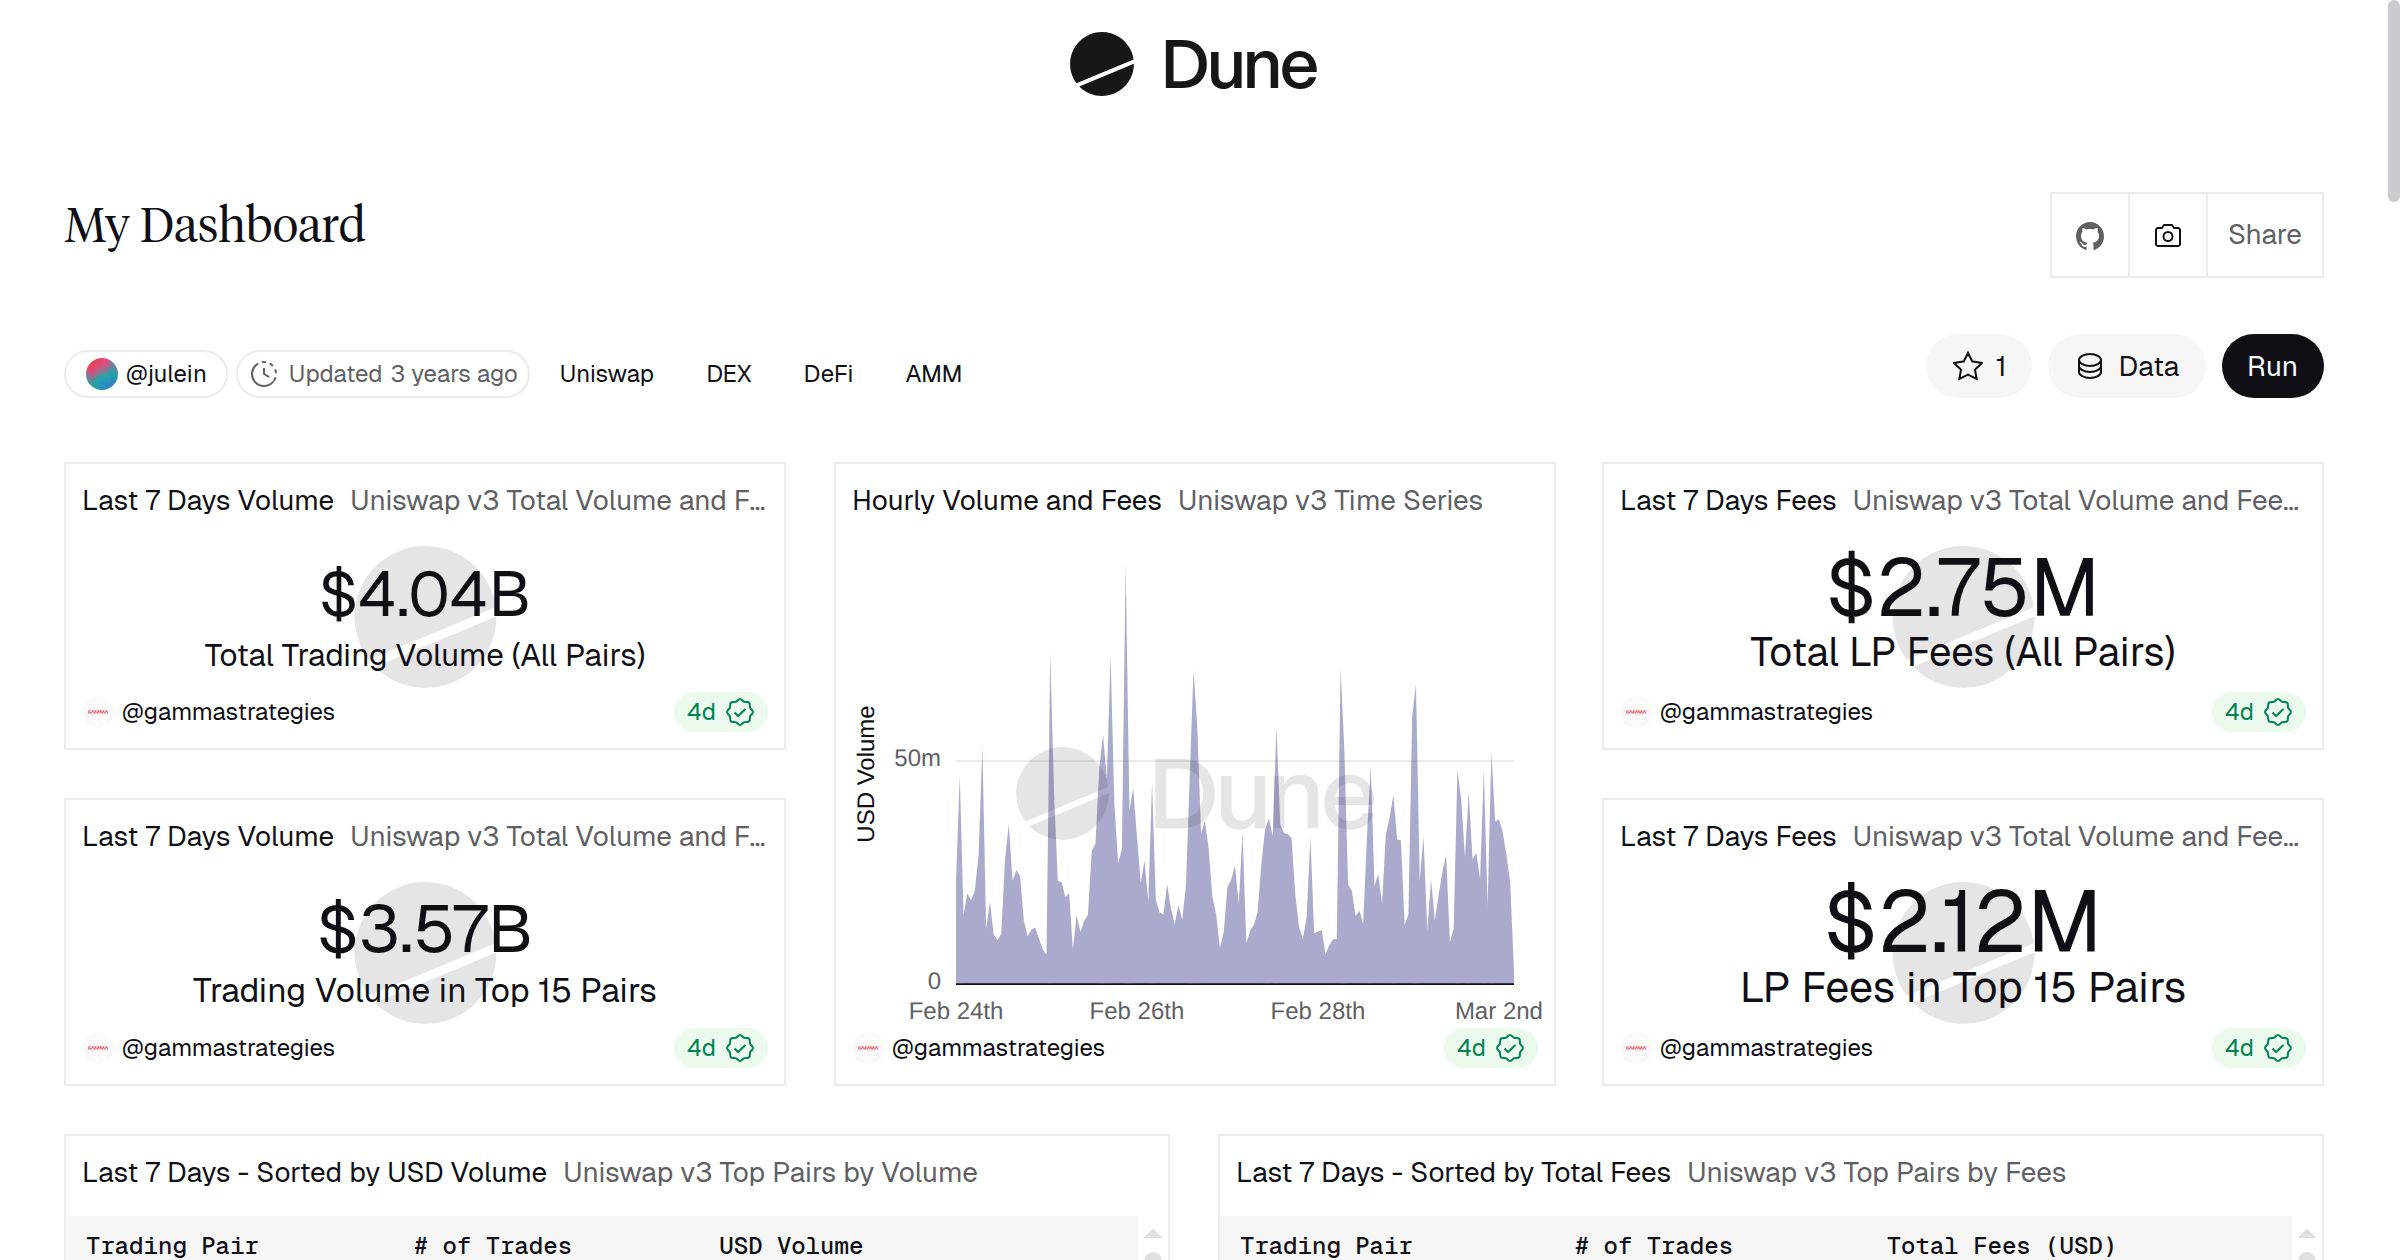Click the @julein avatar chip

[146, 374]
